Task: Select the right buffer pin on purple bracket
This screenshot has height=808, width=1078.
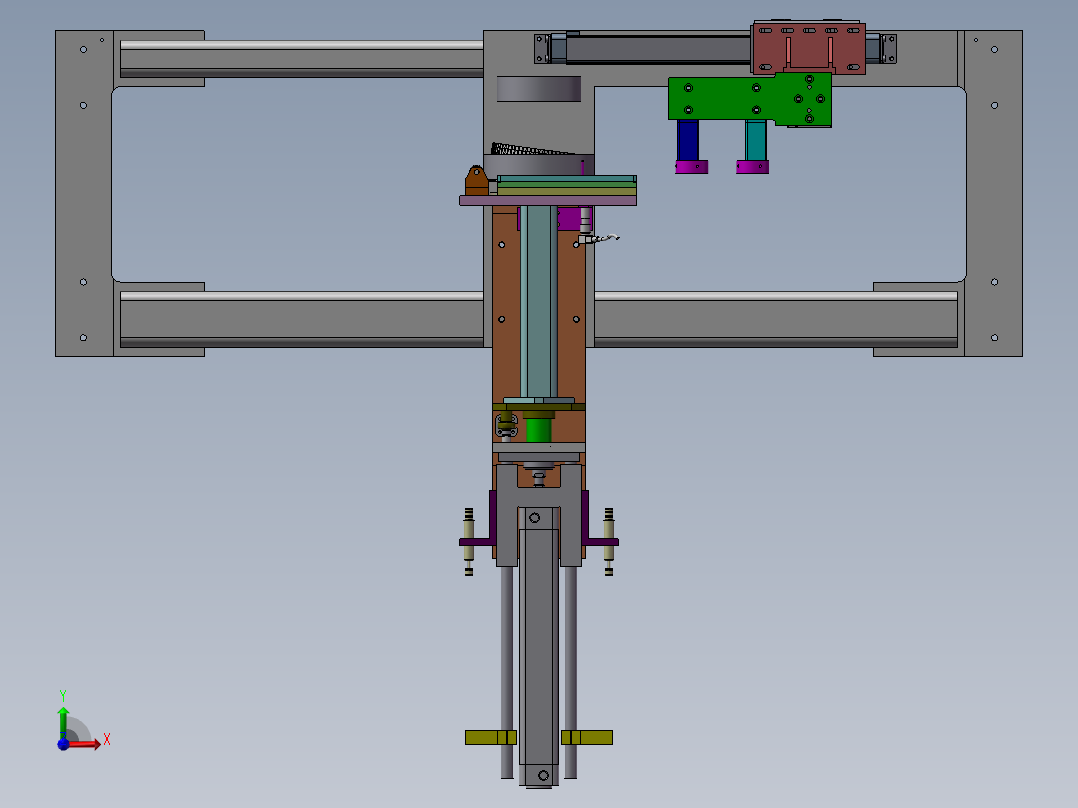Action: 608,542
